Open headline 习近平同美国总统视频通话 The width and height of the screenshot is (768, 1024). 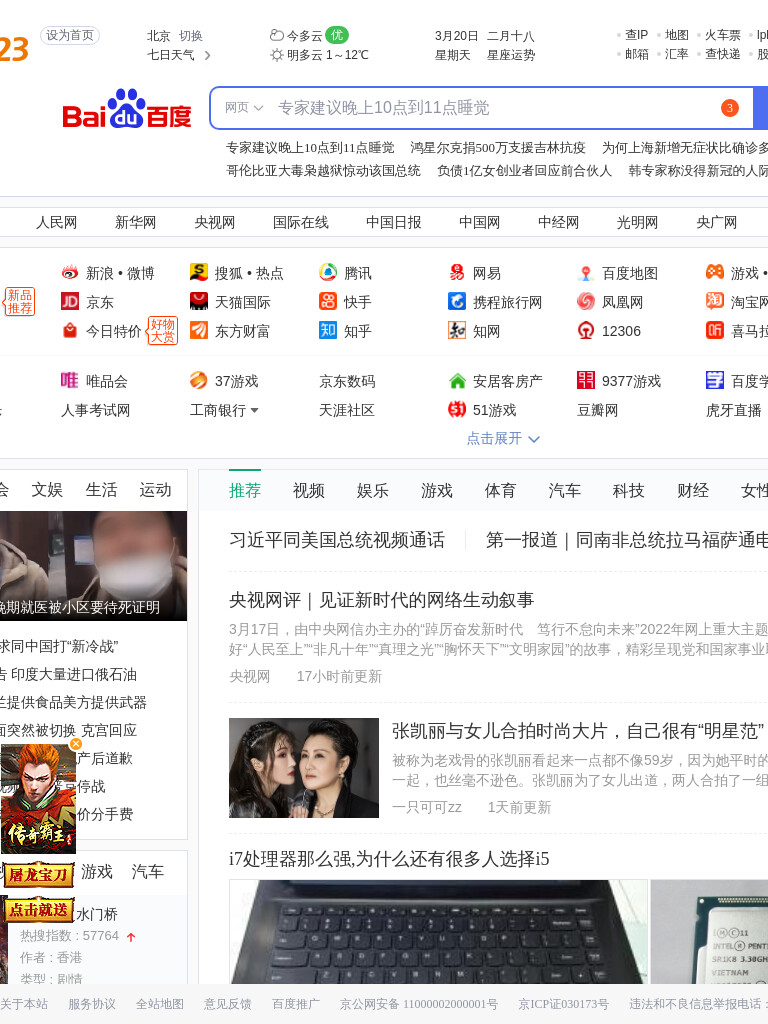click(x=337, y=540)
